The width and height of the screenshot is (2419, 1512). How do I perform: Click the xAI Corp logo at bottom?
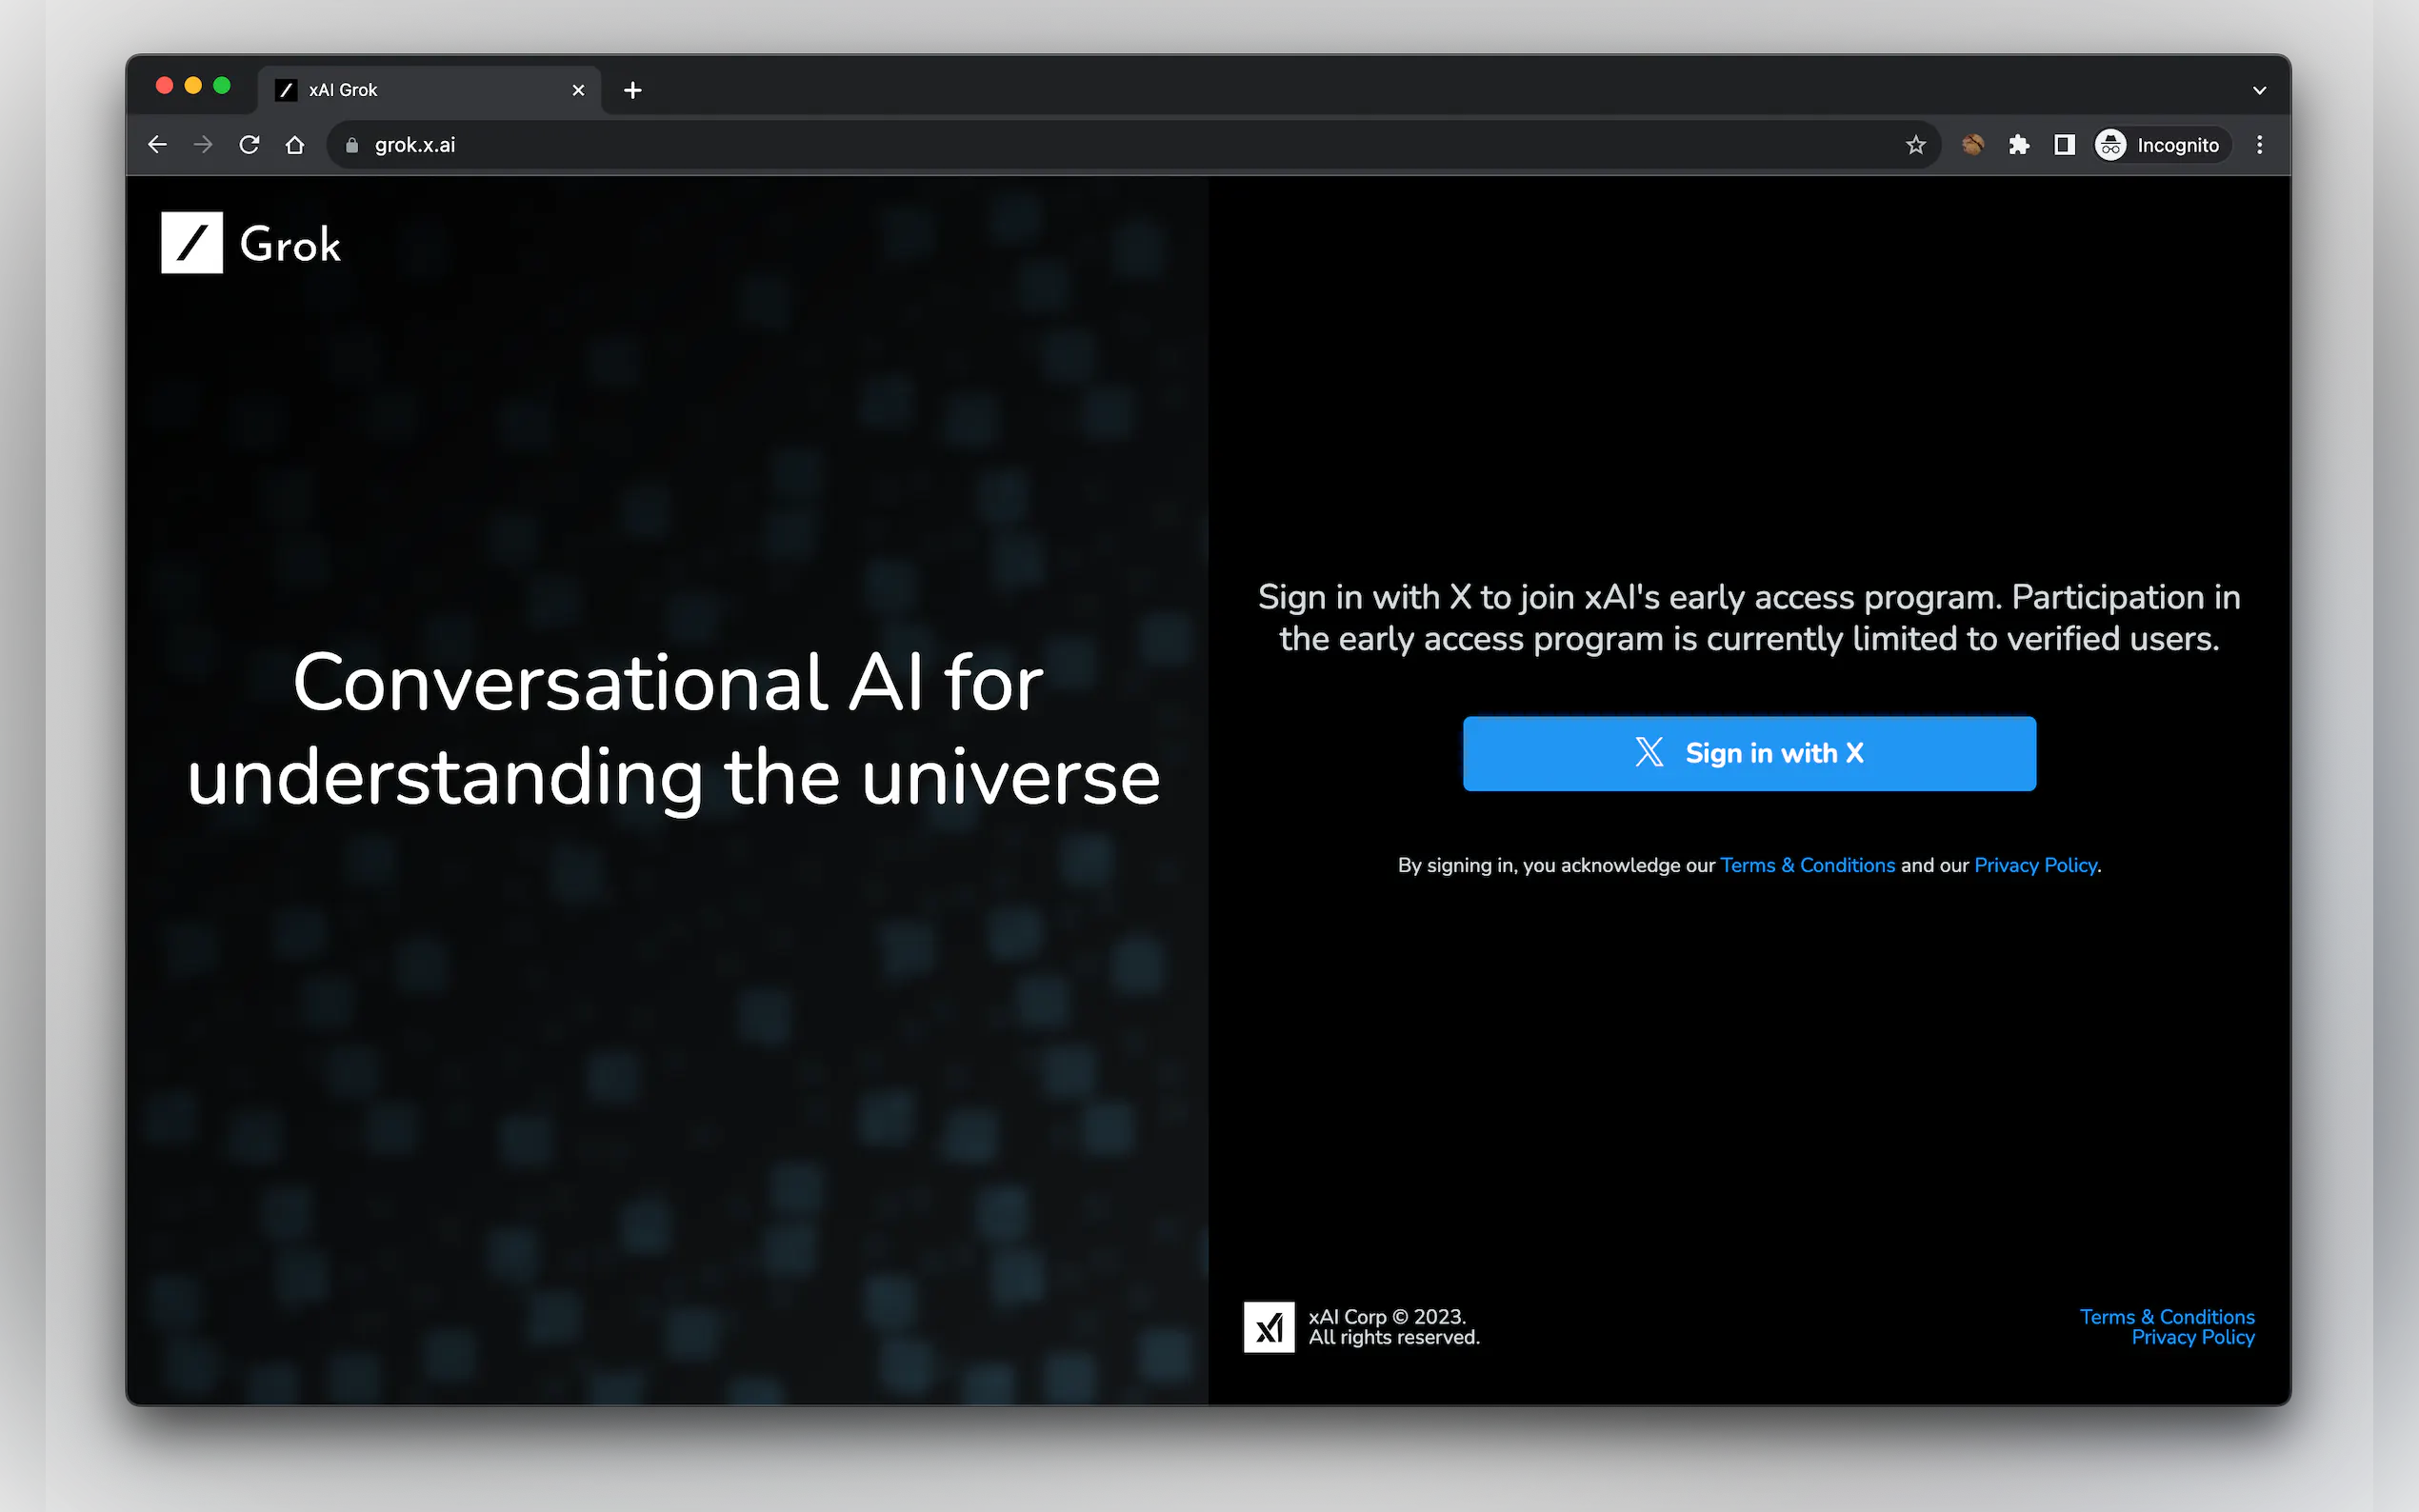click(1269, 1326)
